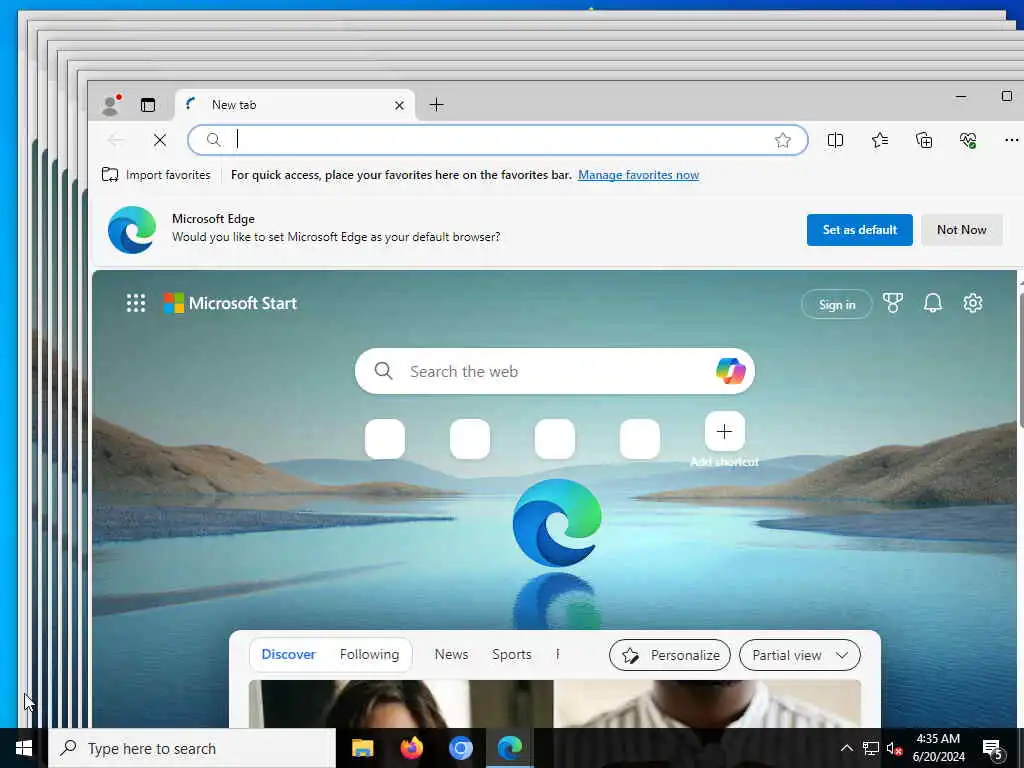Click the Import favorites button
This screenshot has height=768, width=1024.
pyautogui.click(x=156, y=174)
